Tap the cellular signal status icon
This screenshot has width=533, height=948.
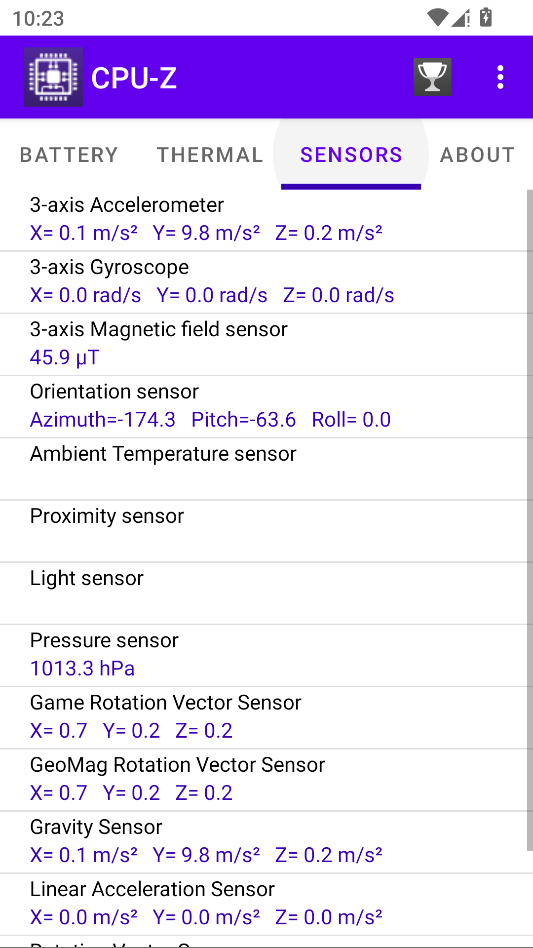(461, 18)
